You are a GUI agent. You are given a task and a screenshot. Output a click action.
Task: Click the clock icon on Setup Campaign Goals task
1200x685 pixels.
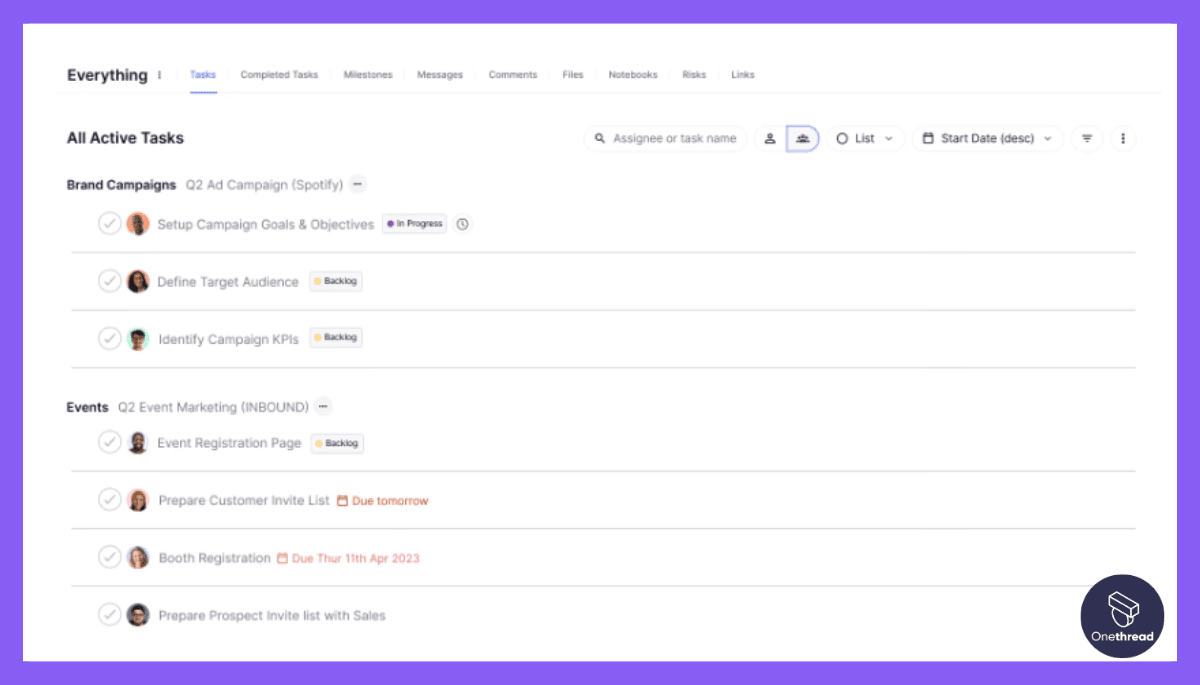(x=462, y=223)
